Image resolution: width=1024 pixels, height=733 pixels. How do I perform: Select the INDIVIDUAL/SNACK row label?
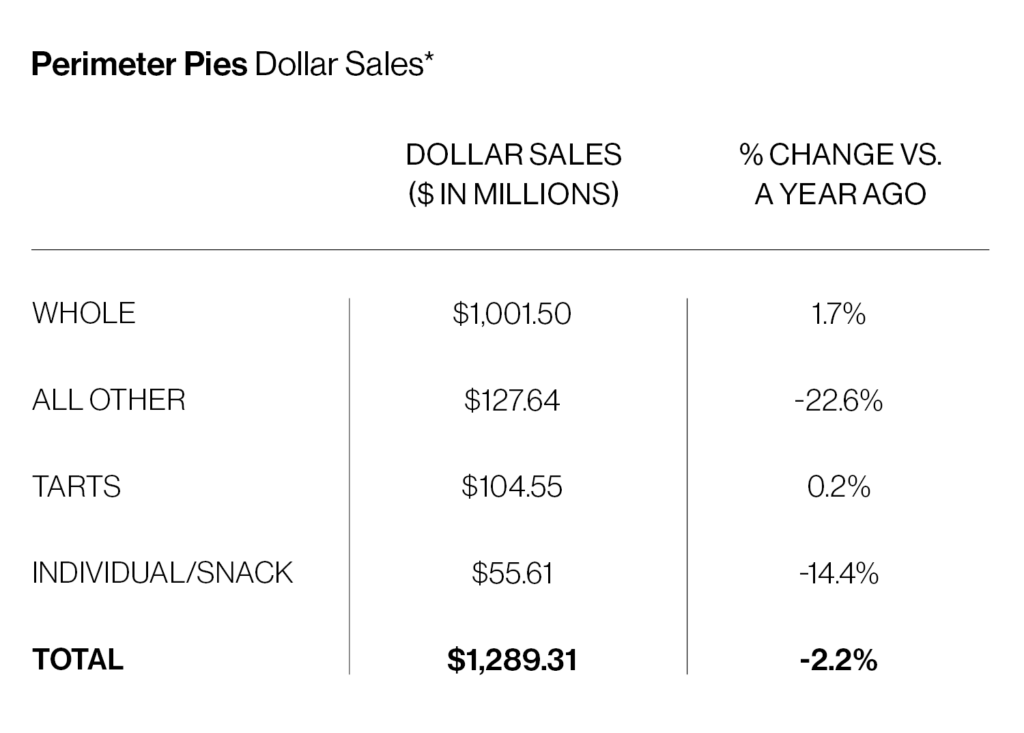(163, 573)
